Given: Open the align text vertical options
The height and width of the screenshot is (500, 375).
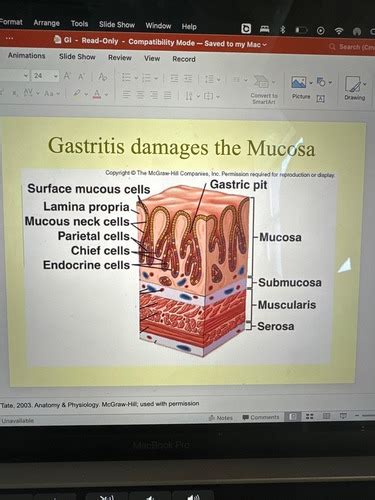Looking at the screenshot, I should [x=212, y=97].
